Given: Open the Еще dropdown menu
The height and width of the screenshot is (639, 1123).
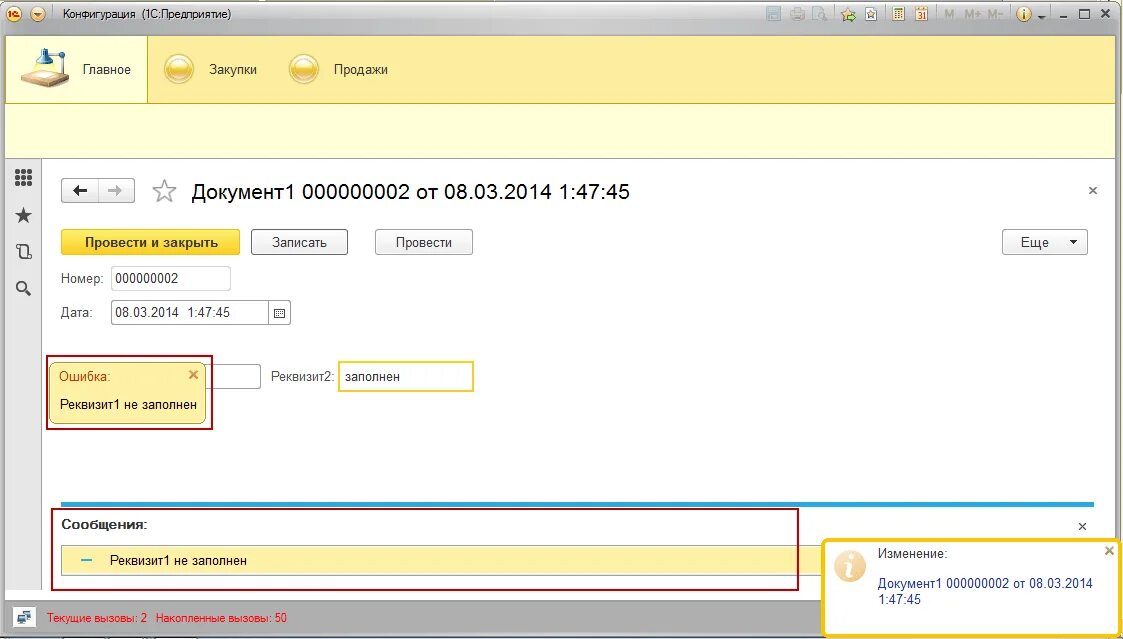Looking at the screenshot, I should click(1045, 242).
